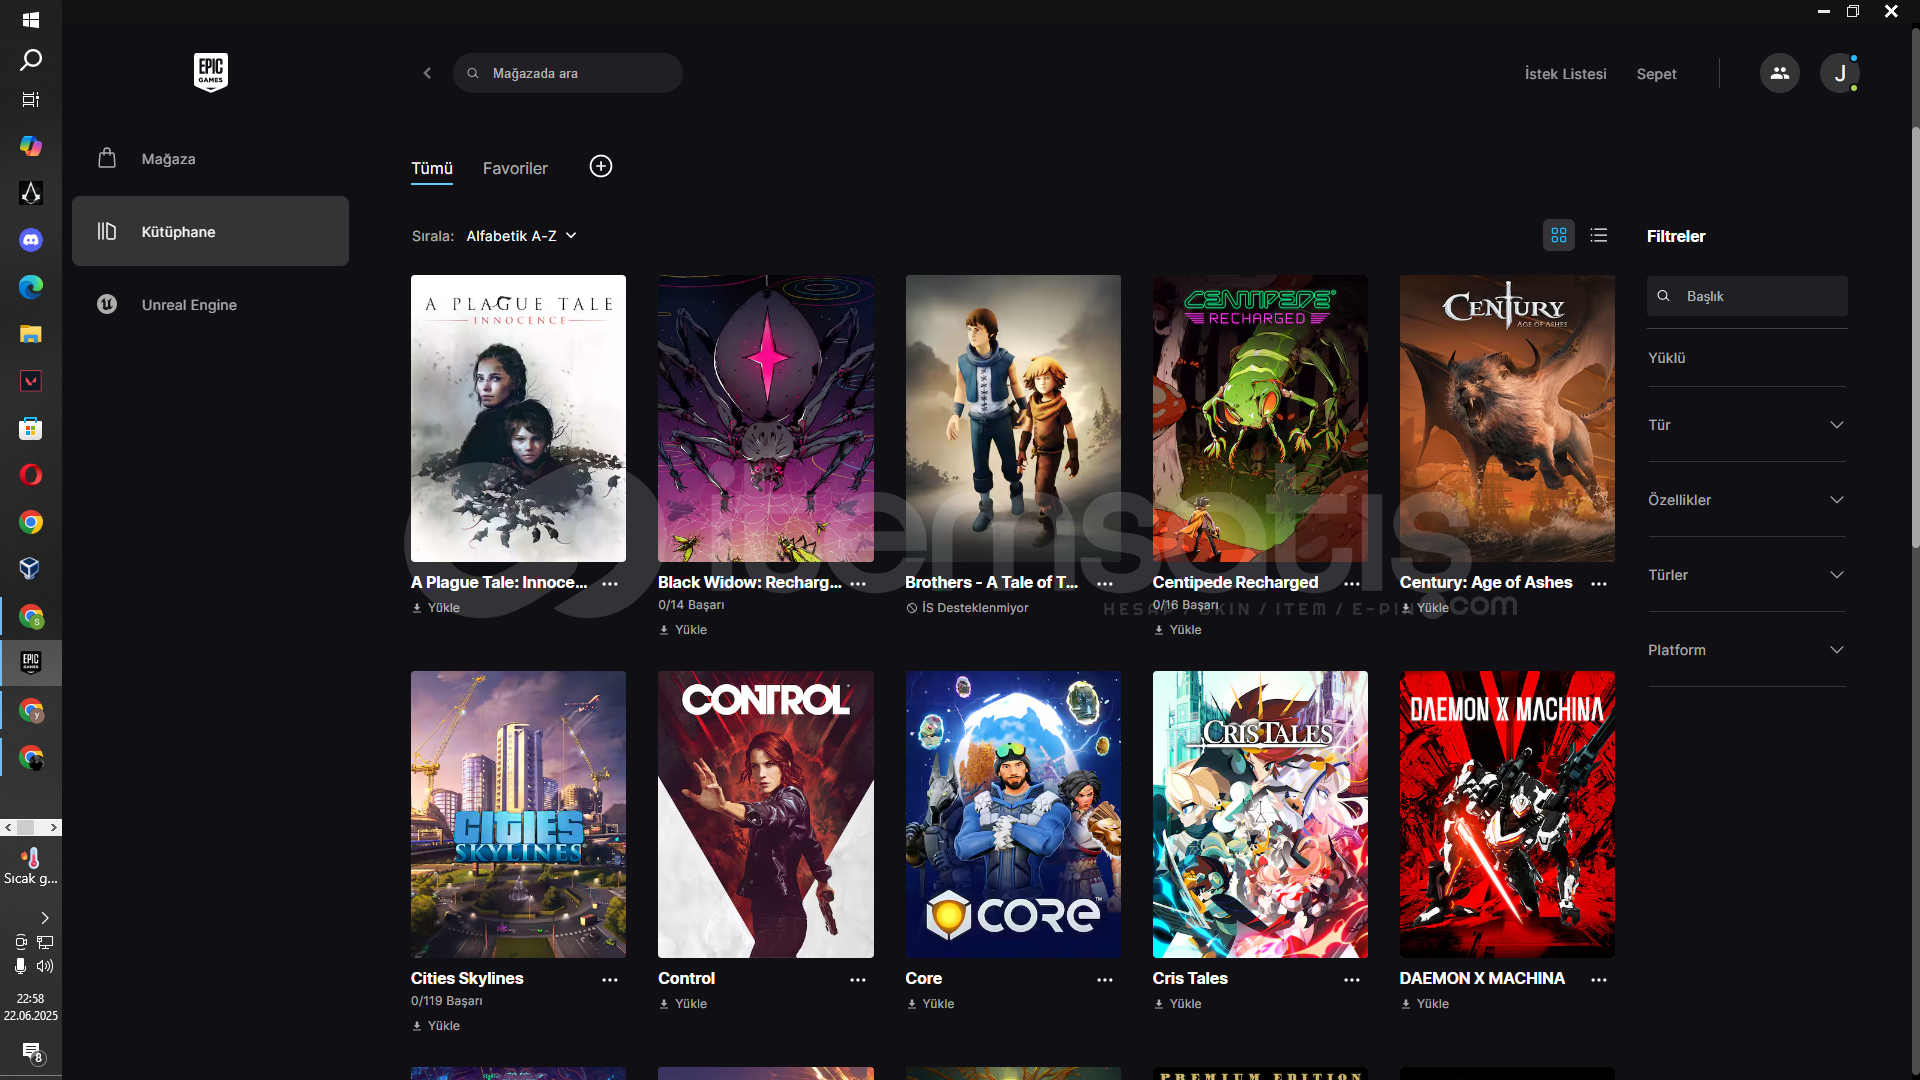Expand the Platform filter

[1746, 650]
